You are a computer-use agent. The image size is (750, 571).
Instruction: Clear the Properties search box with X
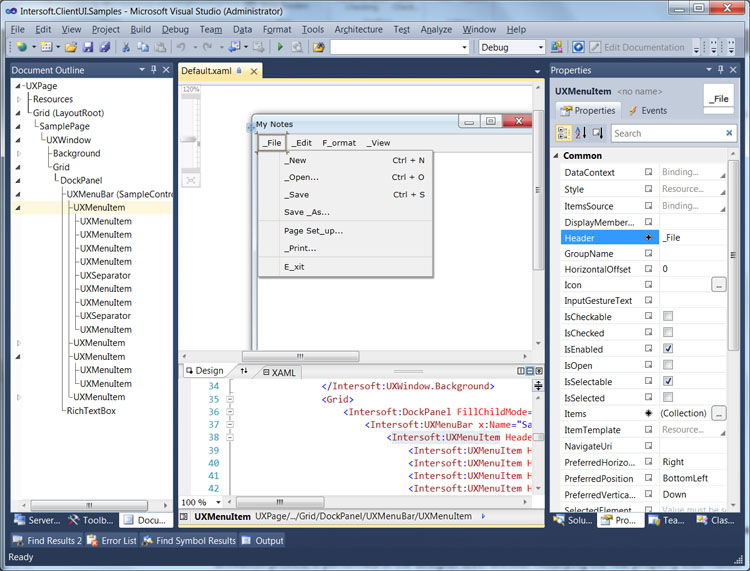pyautogui.click(x=729, y=133)
